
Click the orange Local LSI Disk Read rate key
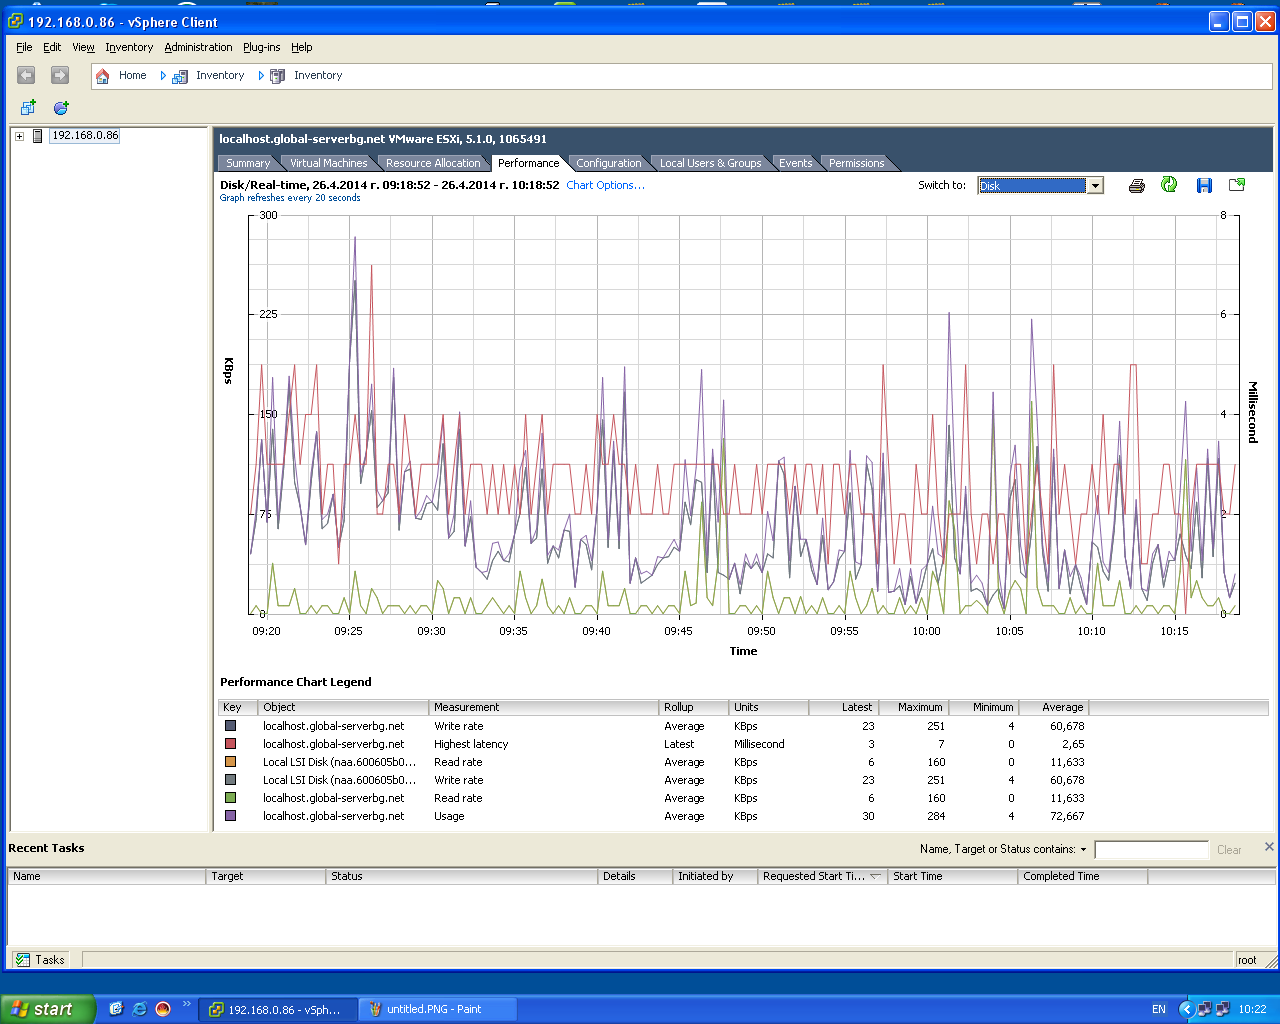pyautogui.click(x=231, y=762)
